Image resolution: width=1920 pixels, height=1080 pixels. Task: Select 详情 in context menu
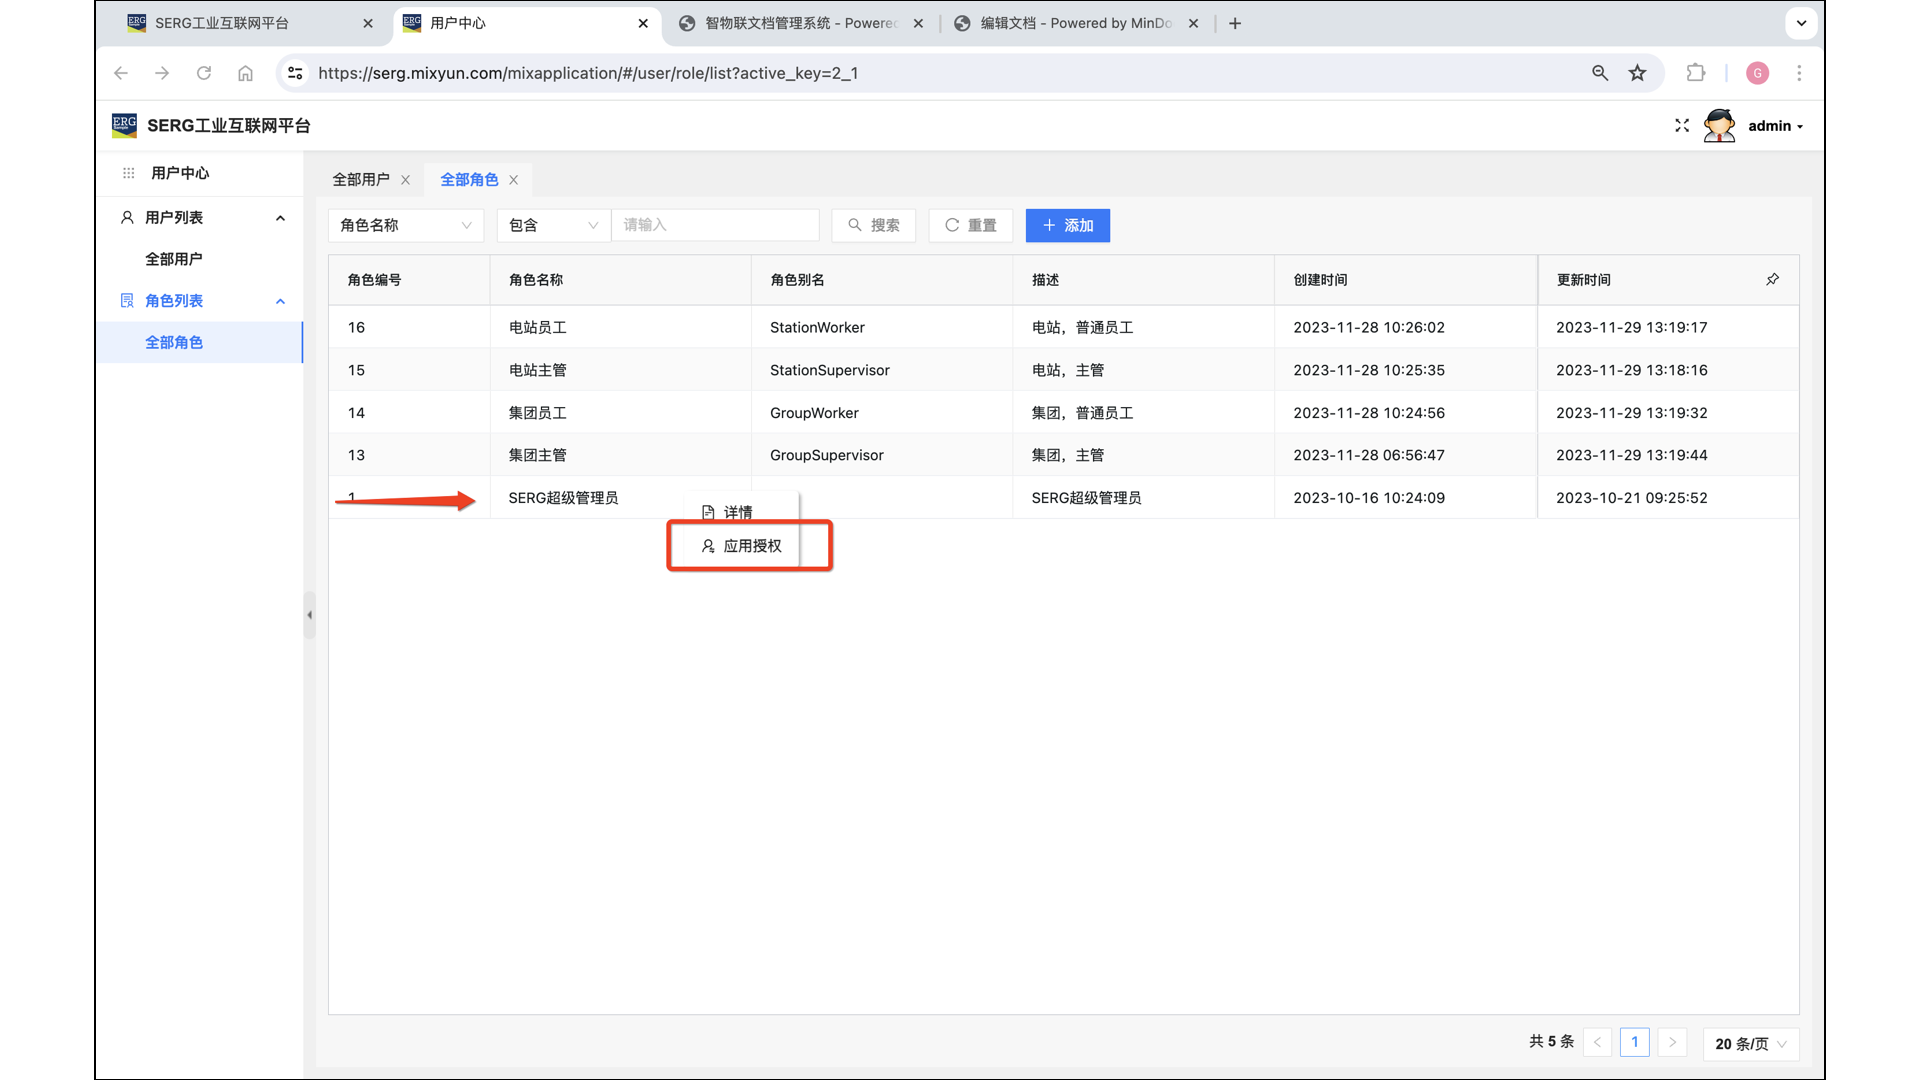737,512
